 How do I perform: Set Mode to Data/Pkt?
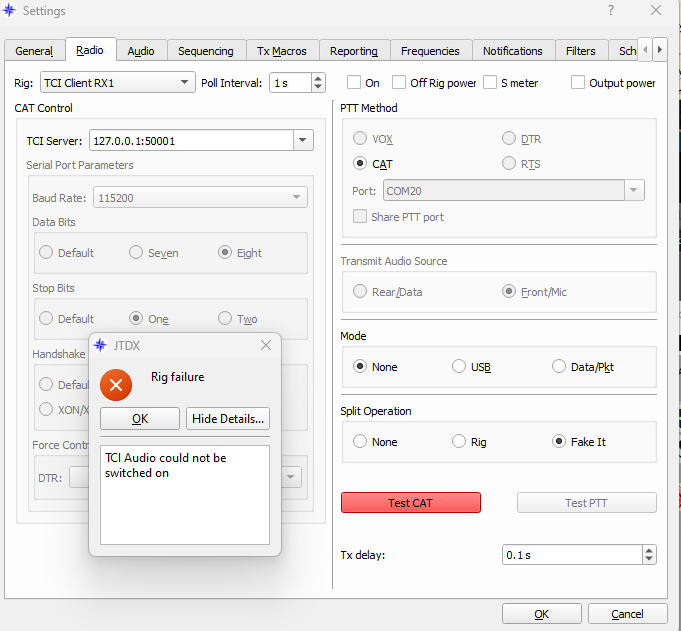click(x=559, y=367)
